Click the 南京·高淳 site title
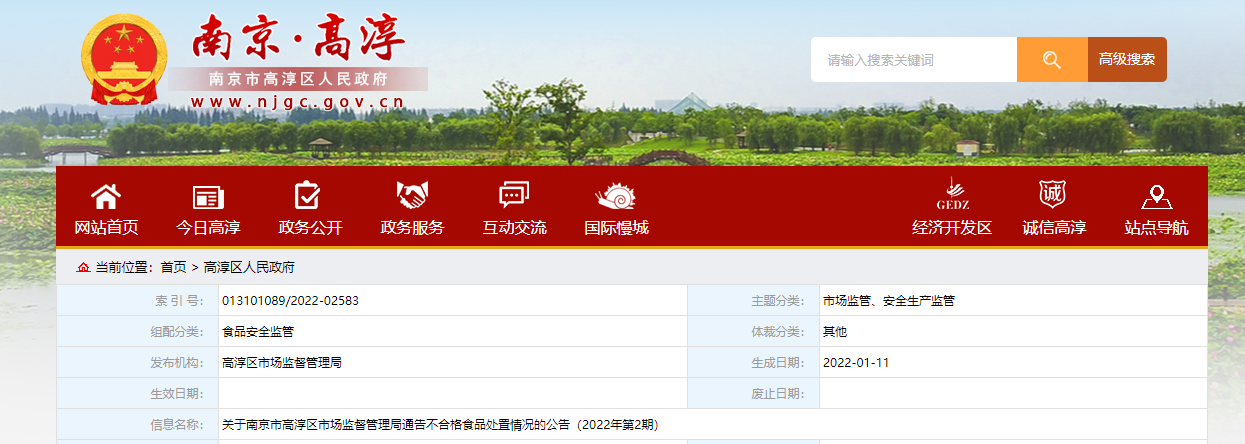The image size is (1245, 444). [x=298, y=38]
